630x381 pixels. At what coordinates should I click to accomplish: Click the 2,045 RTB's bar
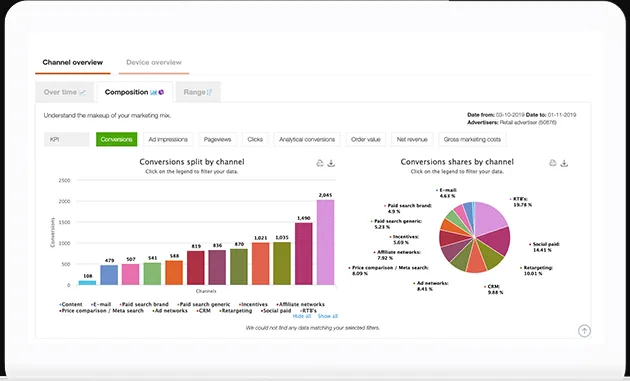pos(325,242)
